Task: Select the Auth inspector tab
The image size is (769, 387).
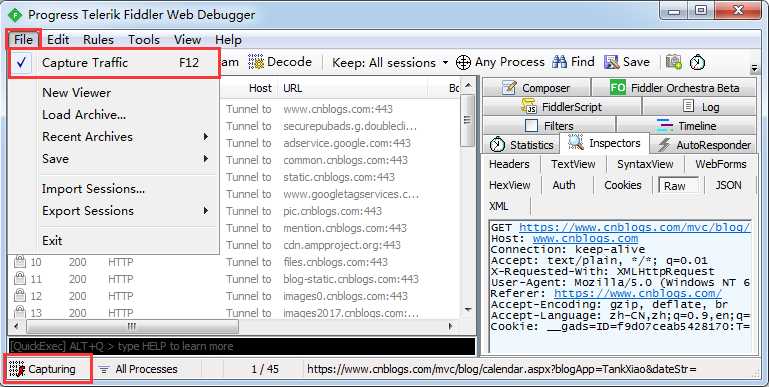Action: (x=564, y=185)
